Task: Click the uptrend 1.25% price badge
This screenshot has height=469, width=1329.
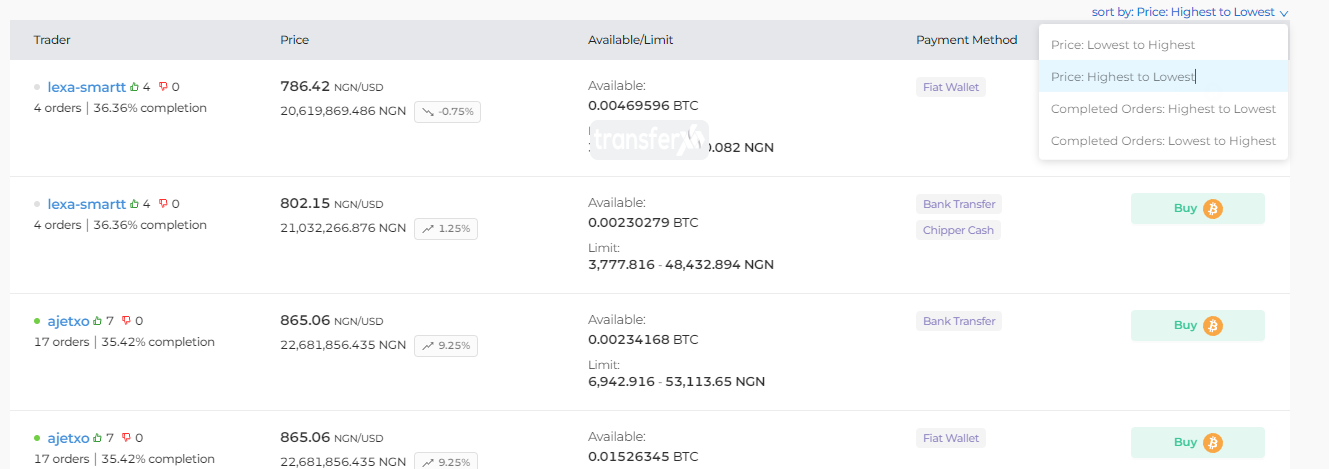Action: pos(446,228)
